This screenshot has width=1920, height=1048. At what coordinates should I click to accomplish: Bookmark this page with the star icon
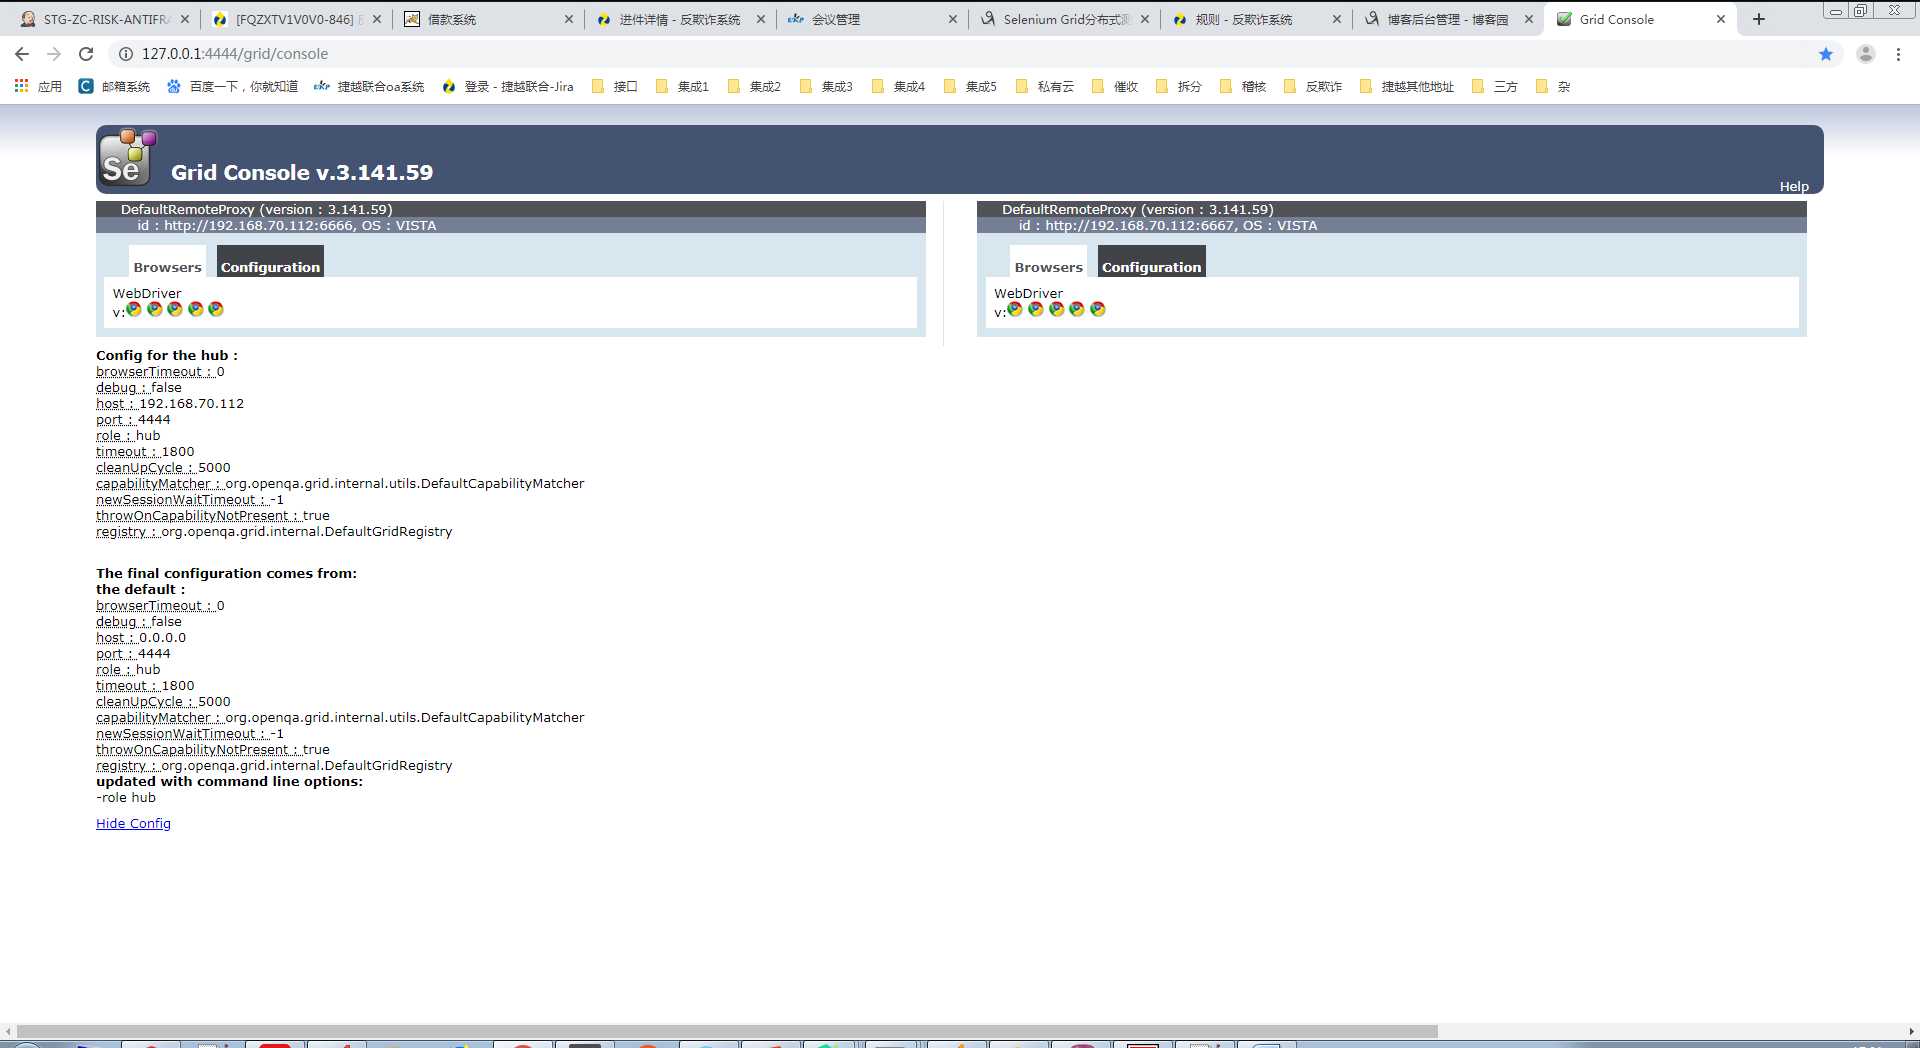coord(1826,54)
